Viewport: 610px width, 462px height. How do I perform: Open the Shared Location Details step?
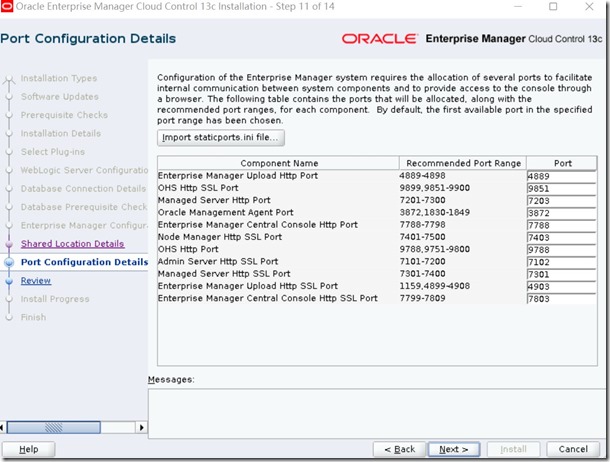[x=72, y=244]
